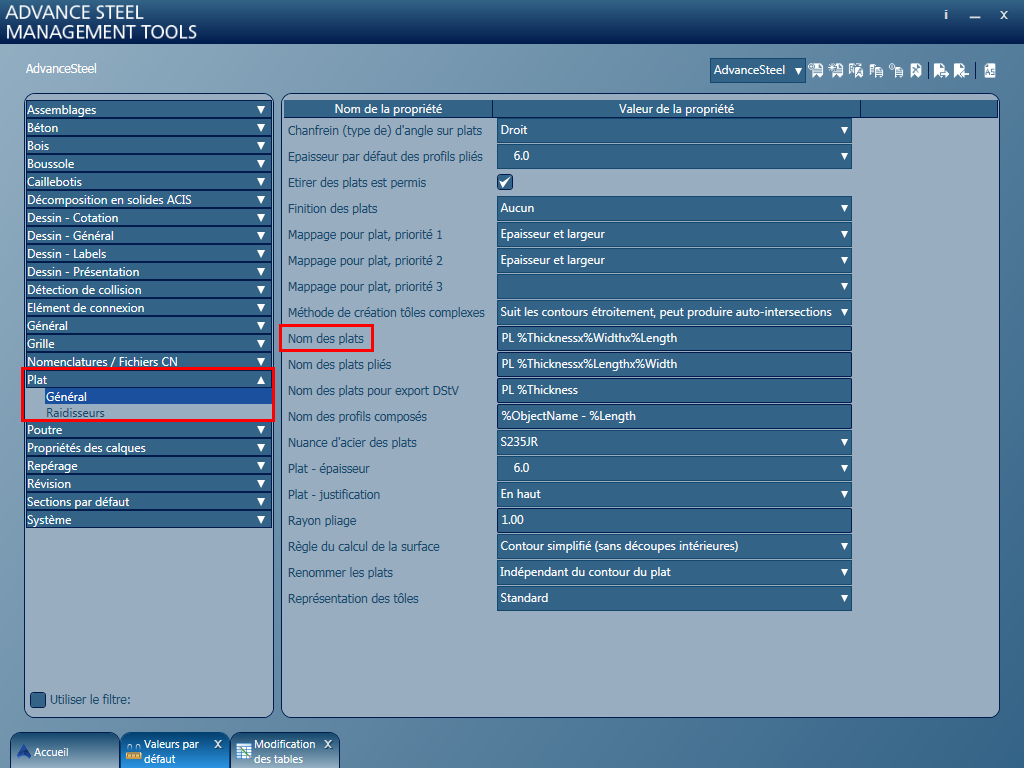
Task: Click the 'Nom des plats' value field
Action: coord(674,338)
